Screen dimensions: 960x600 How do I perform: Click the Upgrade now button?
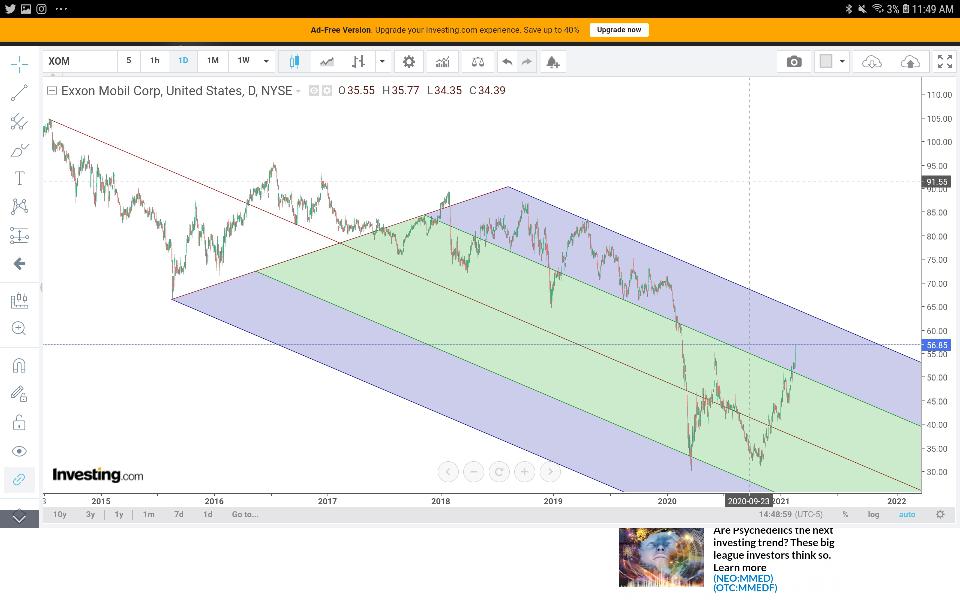pos(619,30)
